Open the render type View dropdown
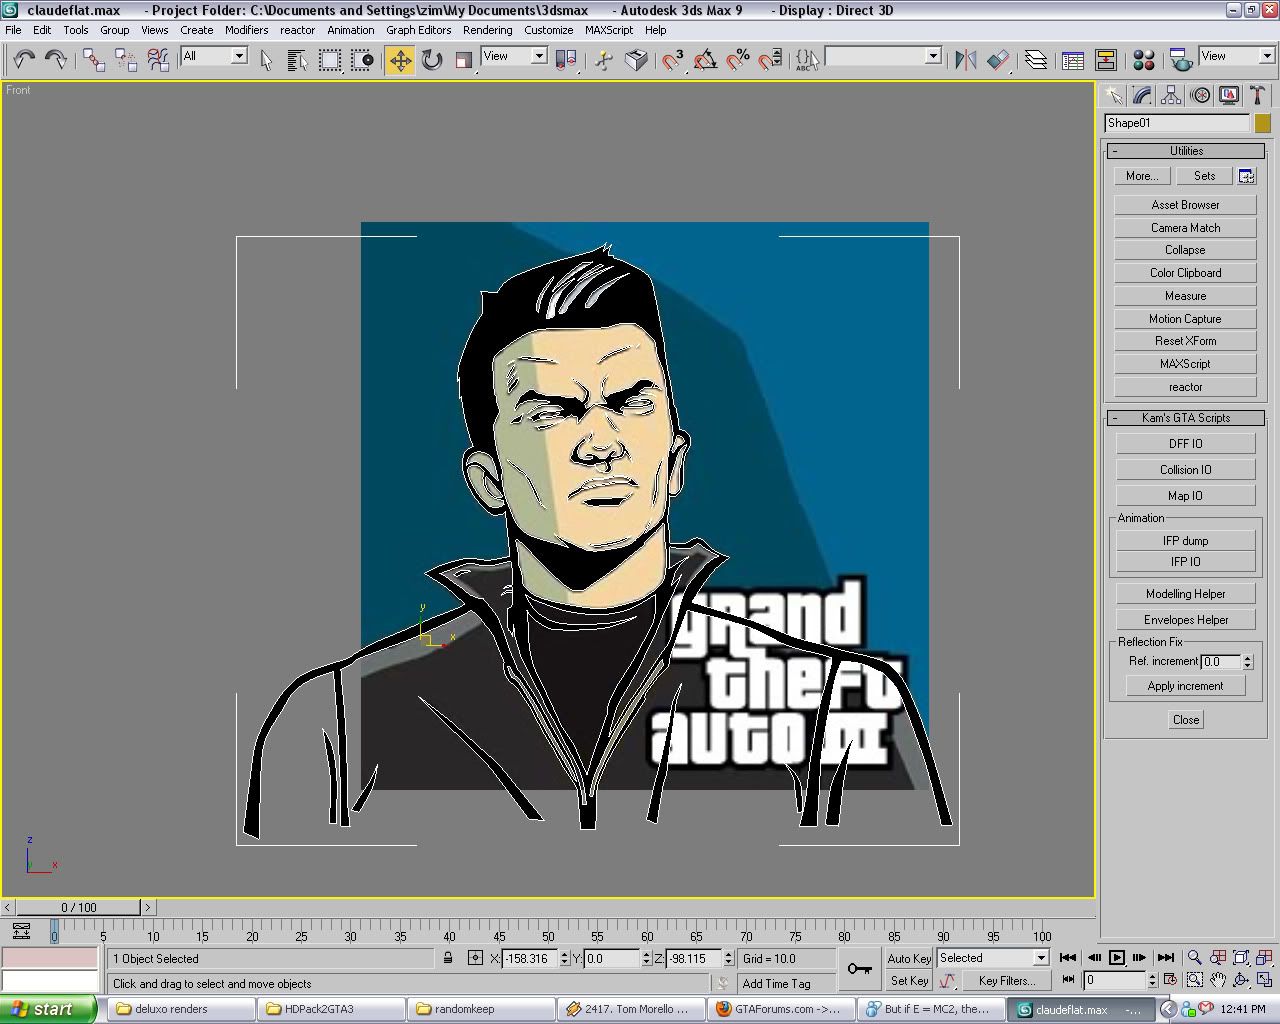The width and height of the screenshot is (1280, 1024). (1237, 56)
